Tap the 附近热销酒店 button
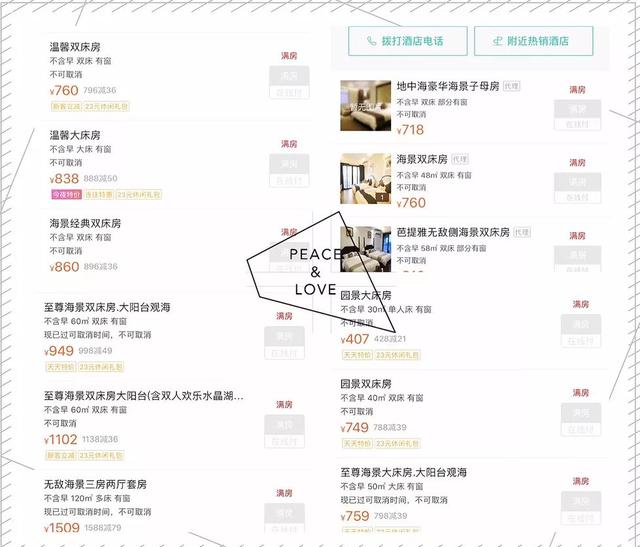 tap(533, 41)
